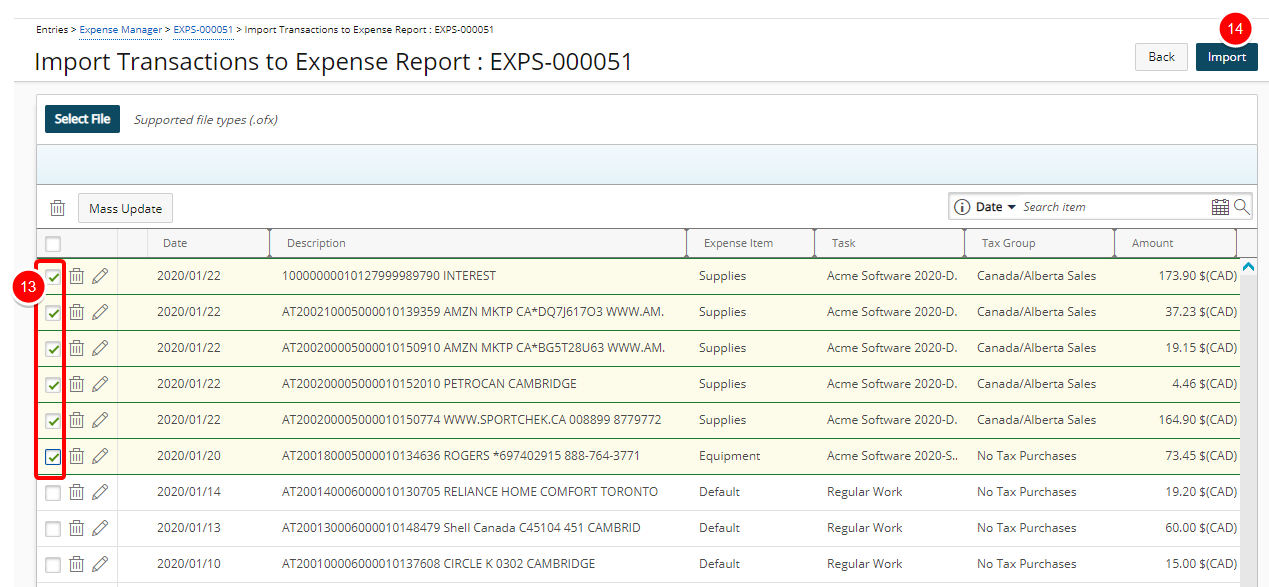Click the Import button
The height and width of the screenshot is (587, 1269).
click(1227, 57)
